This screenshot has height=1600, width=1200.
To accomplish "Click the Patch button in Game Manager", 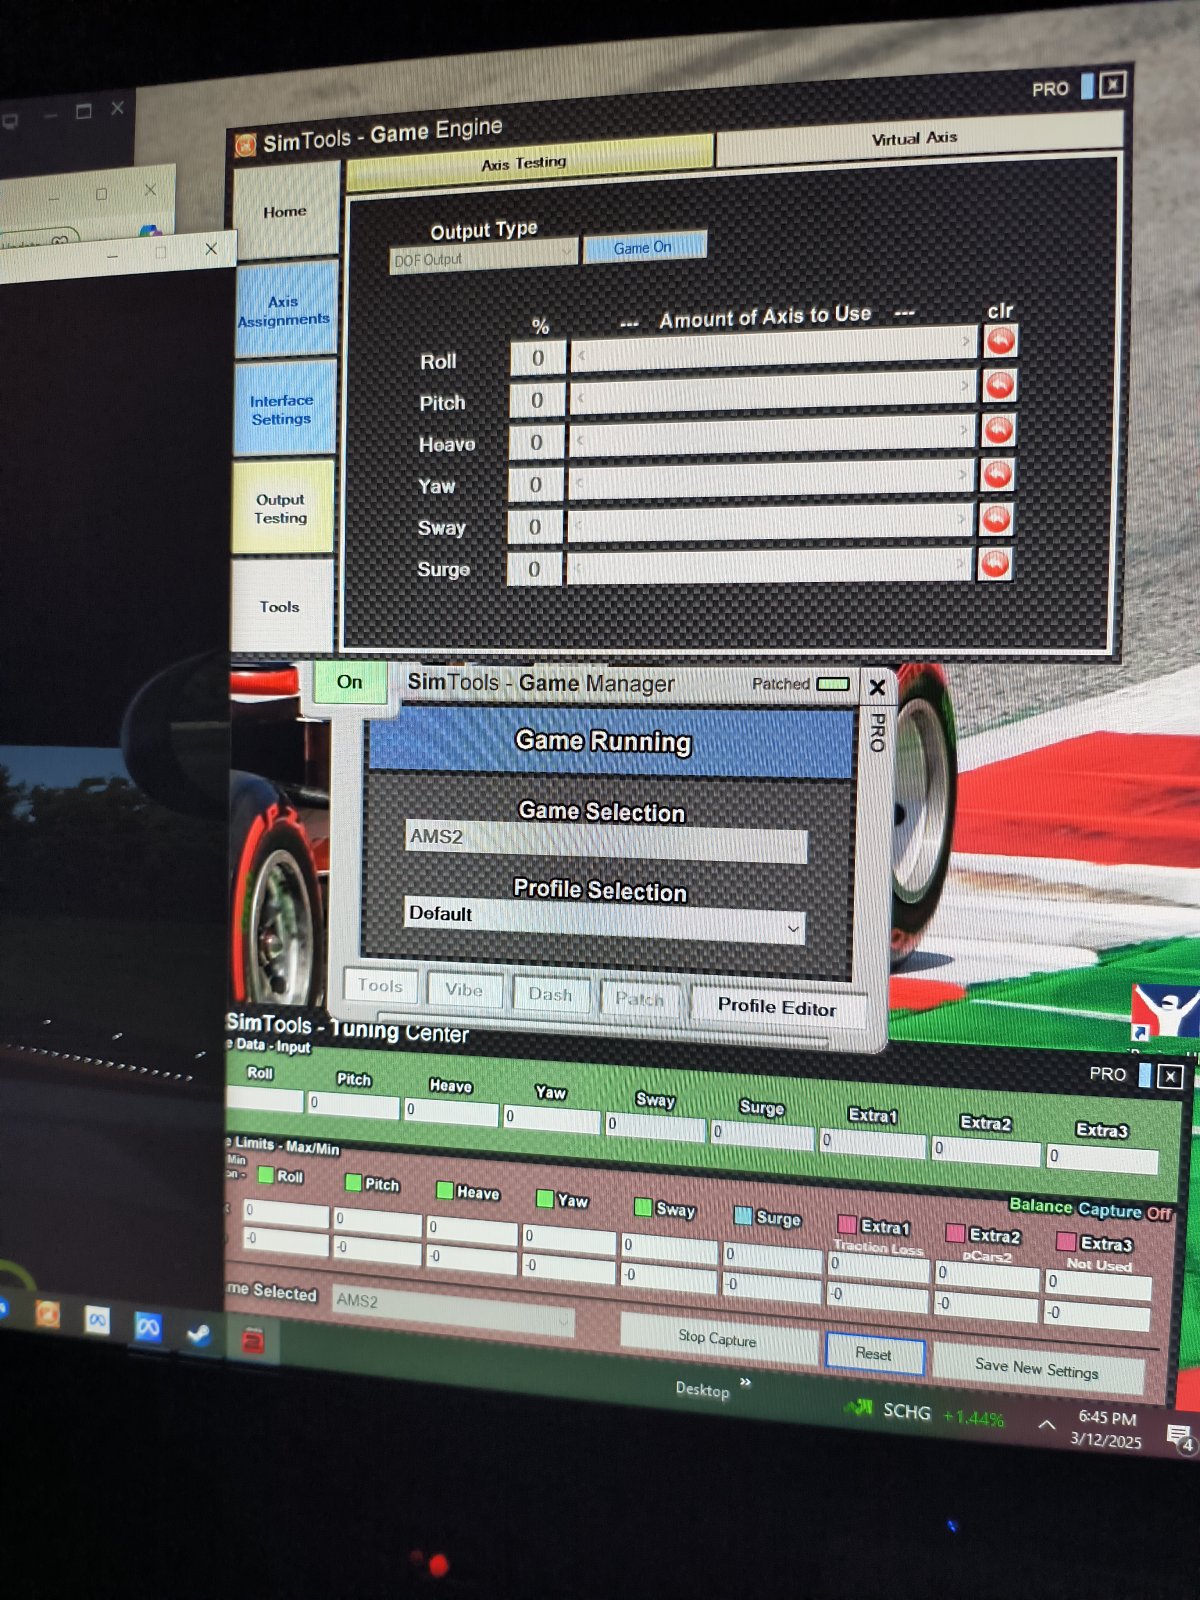I will pyautogui.click(x=640, y=998).
